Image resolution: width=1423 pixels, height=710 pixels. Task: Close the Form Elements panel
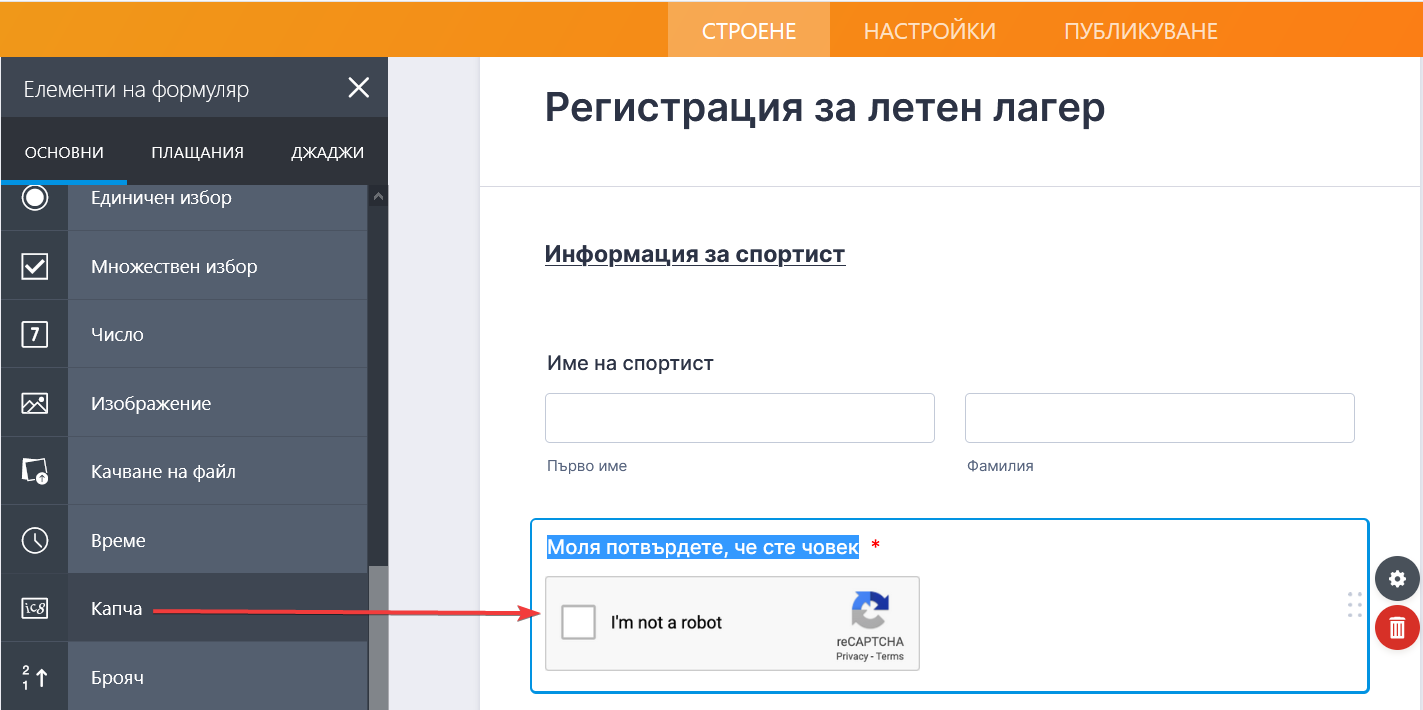coord(358,88)
